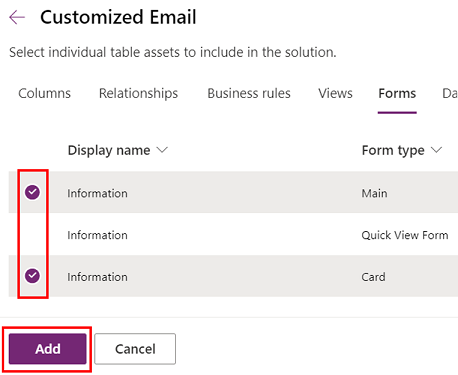
Task: Open the Views tab
Action: pos(335,93)
